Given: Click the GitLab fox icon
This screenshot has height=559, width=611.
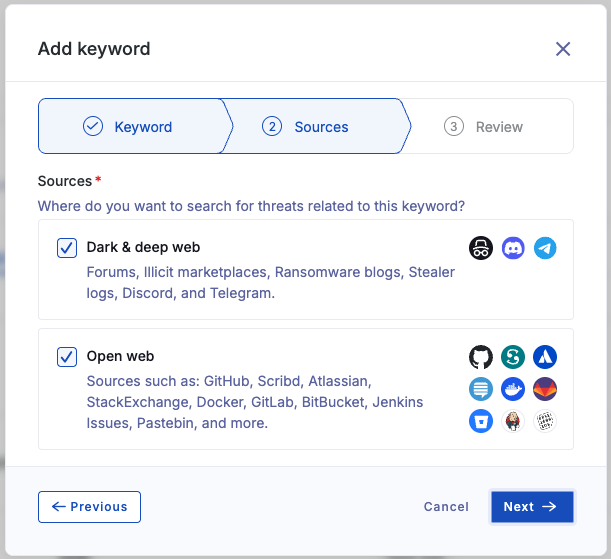Looking at the screenshot, I should (545, 389).
